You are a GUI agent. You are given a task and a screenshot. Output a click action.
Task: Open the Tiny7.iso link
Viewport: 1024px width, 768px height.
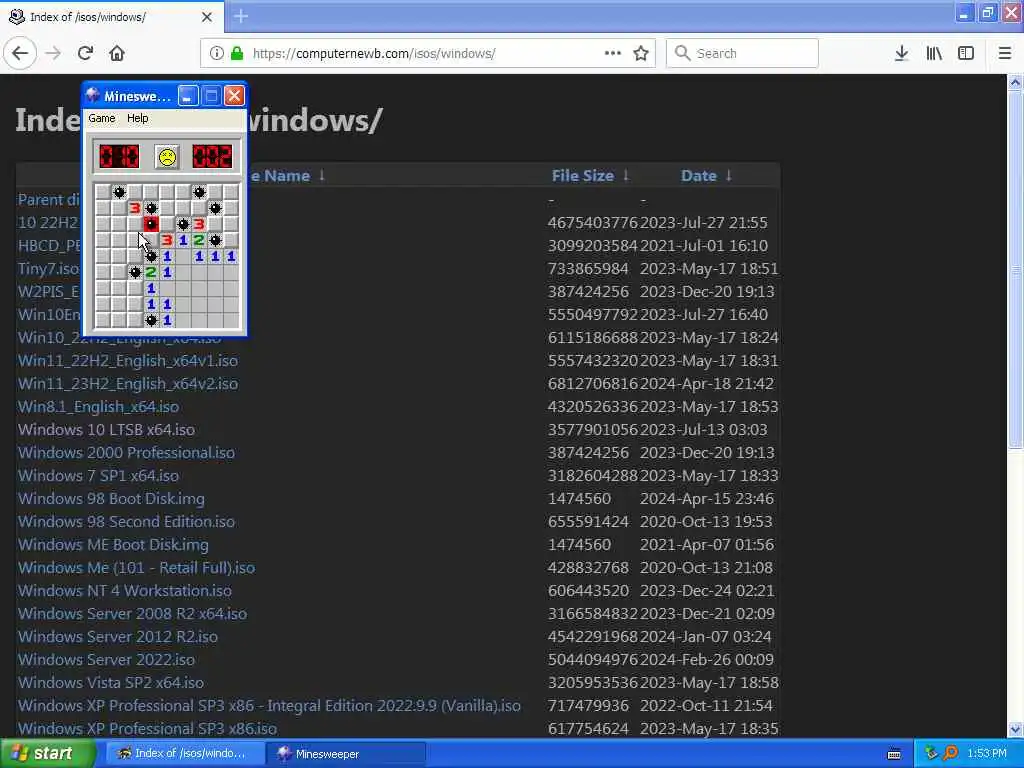coord(48,268)
